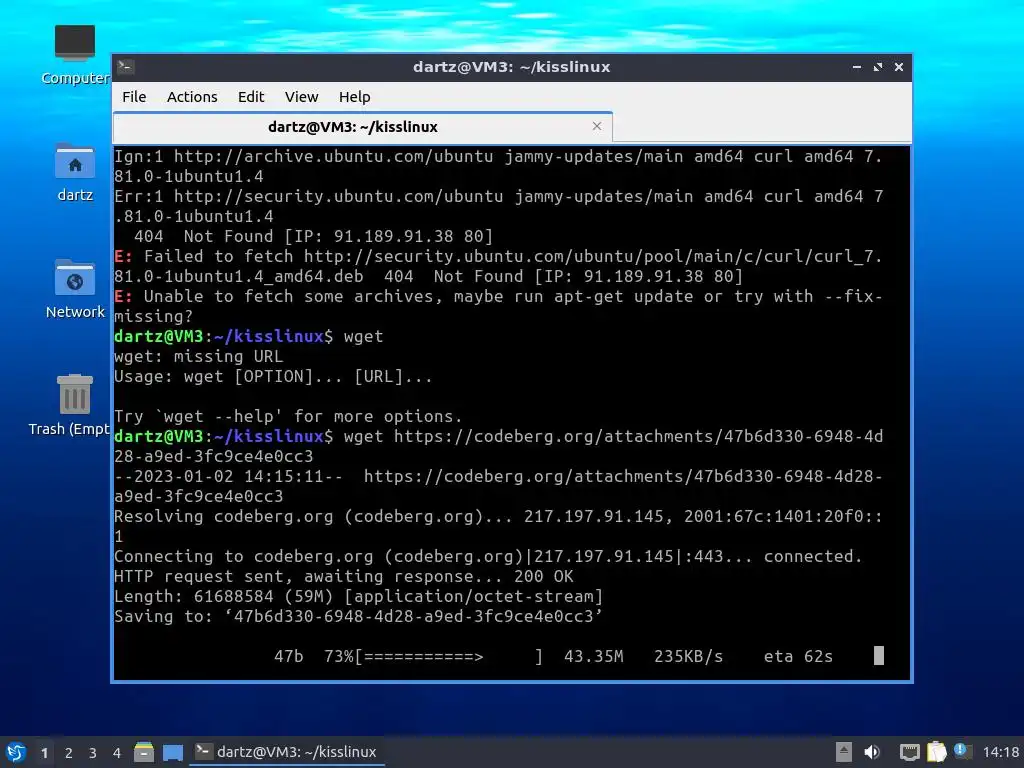Screen dimensions: 1024x768
Task: Open the Edit menu
Action: pyautogui.click(x=251, y=97)
